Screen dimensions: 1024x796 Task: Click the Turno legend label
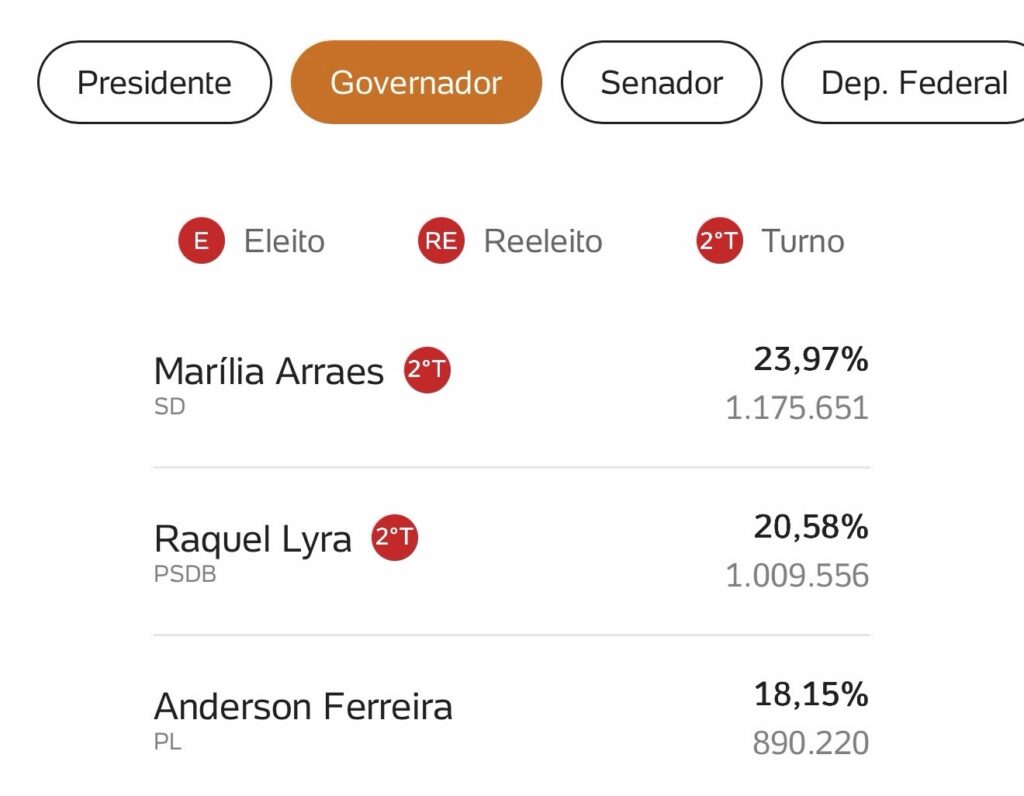coord(803,242)
